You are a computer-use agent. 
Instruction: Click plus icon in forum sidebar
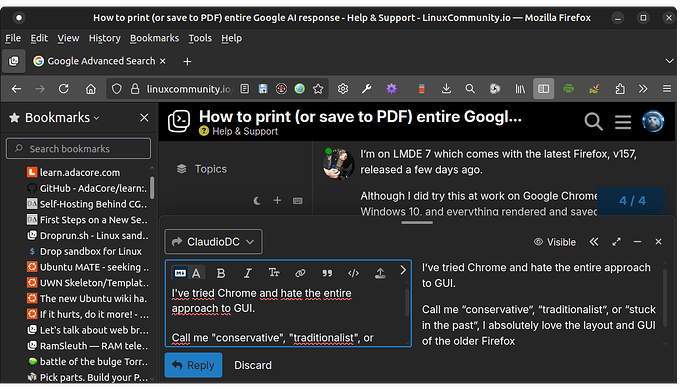coord(277,201)
